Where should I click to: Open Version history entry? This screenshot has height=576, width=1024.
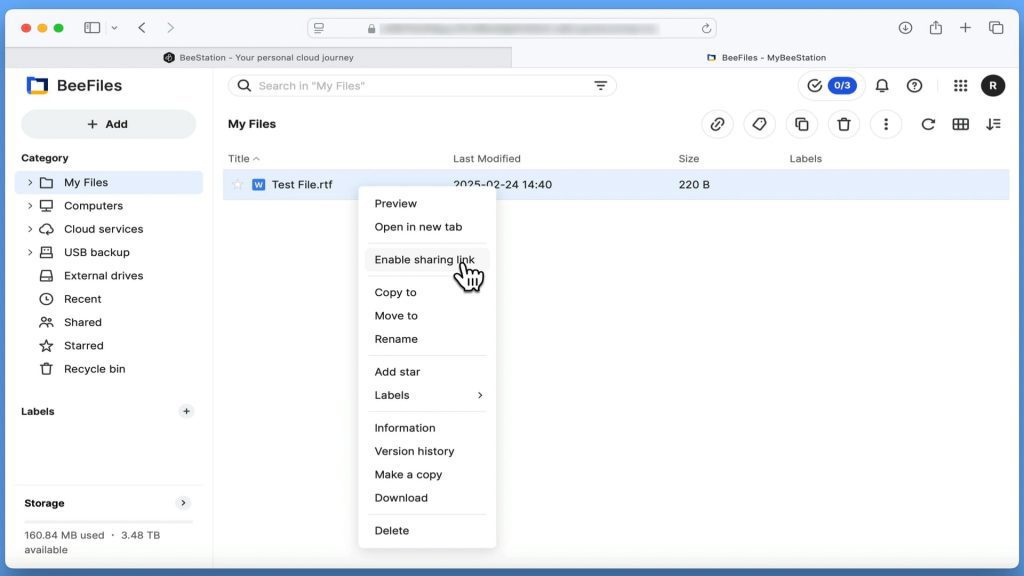click(x=427, y=452)
